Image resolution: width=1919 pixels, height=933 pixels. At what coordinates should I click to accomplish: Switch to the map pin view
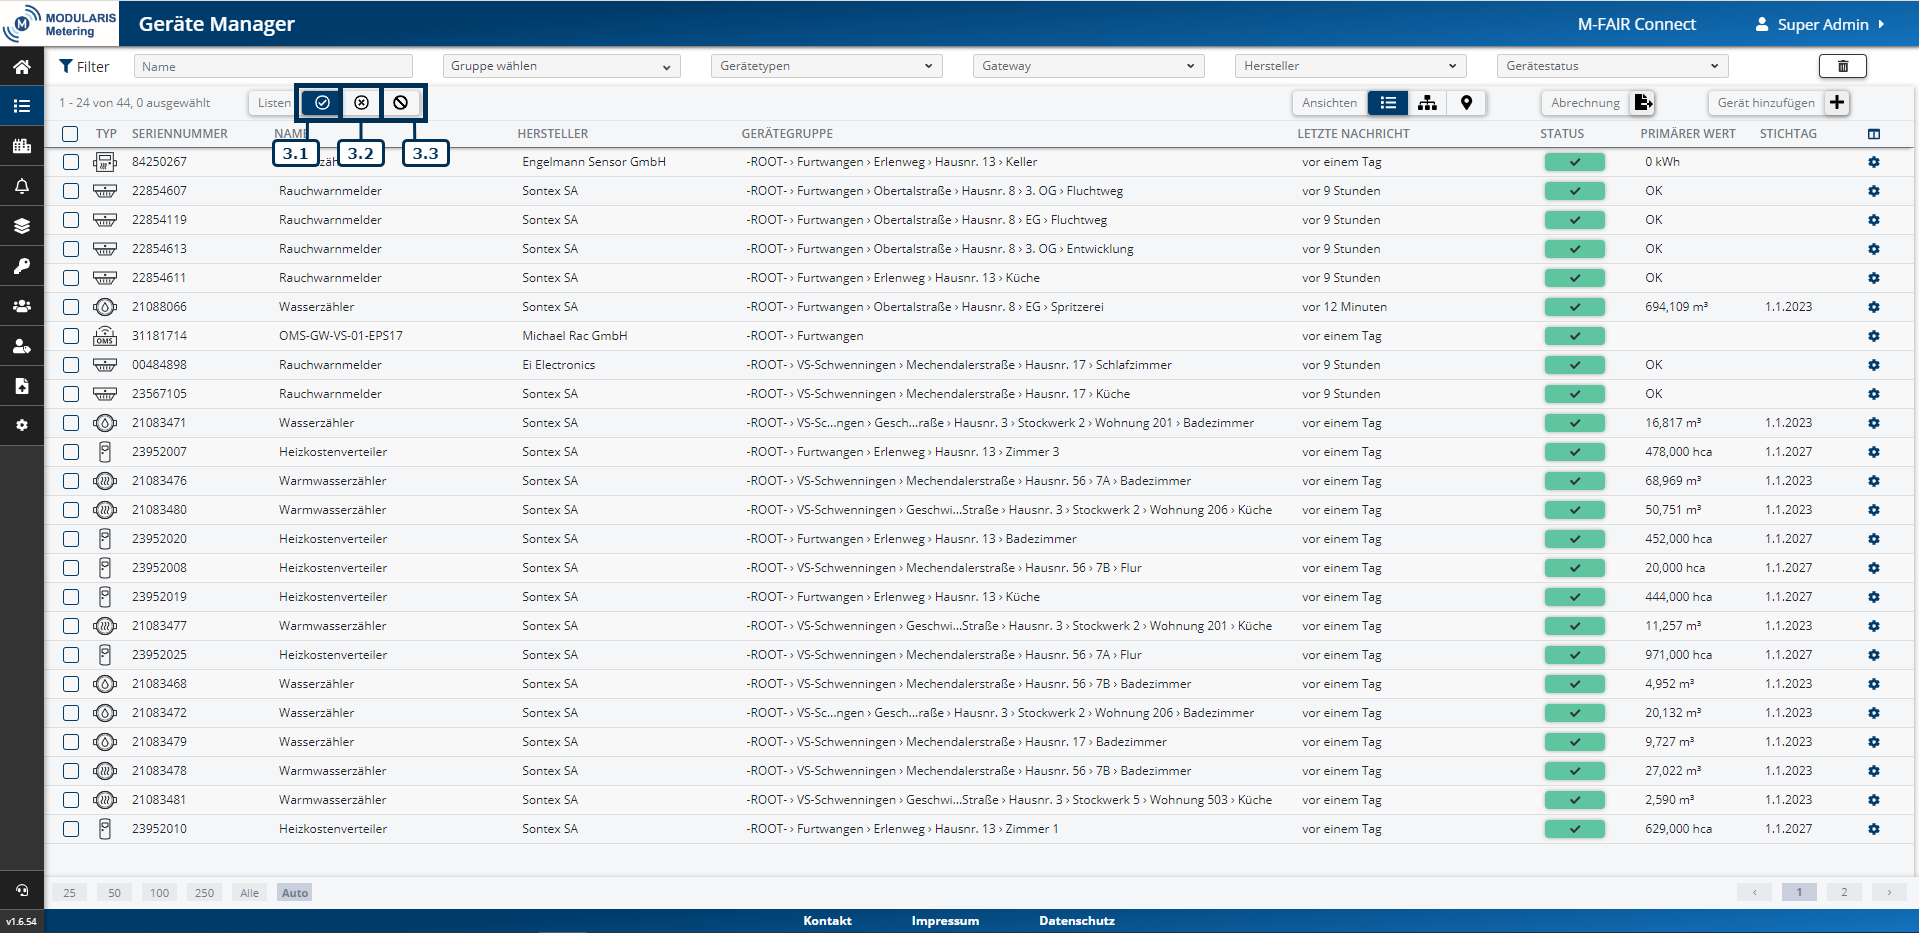[1466, 103]
